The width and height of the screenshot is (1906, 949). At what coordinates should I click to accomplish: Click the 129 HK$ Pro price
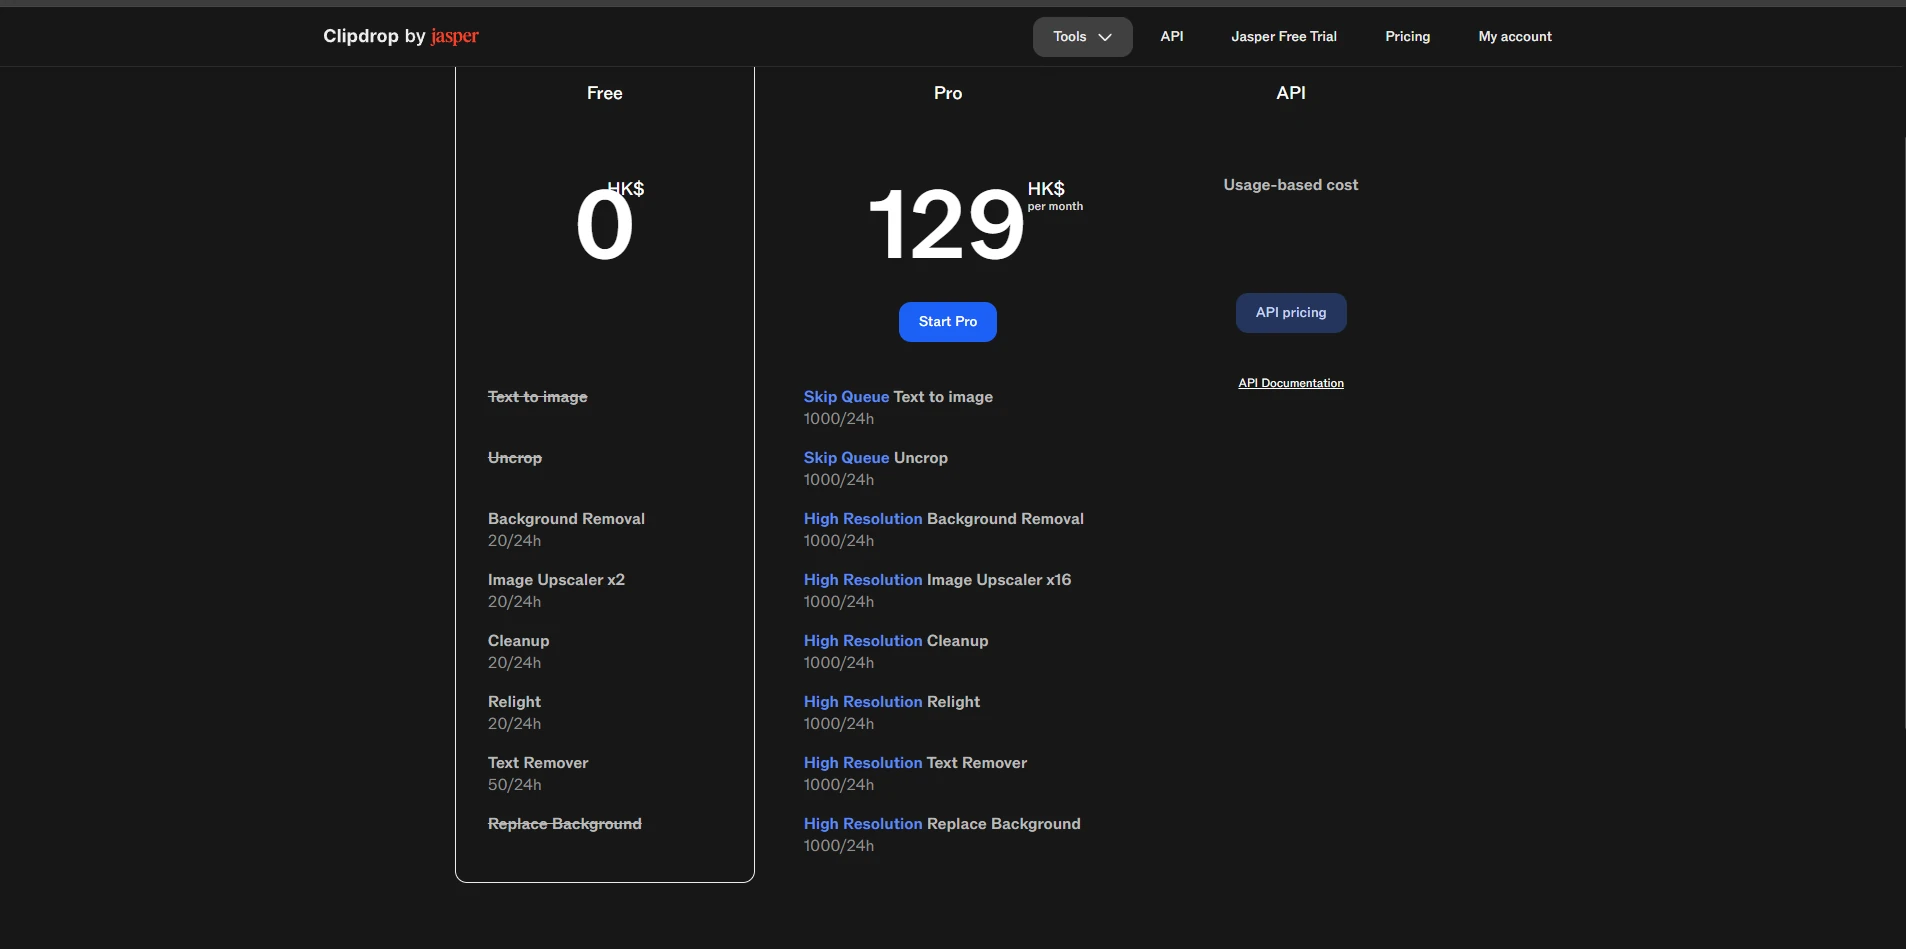[975, 223]
